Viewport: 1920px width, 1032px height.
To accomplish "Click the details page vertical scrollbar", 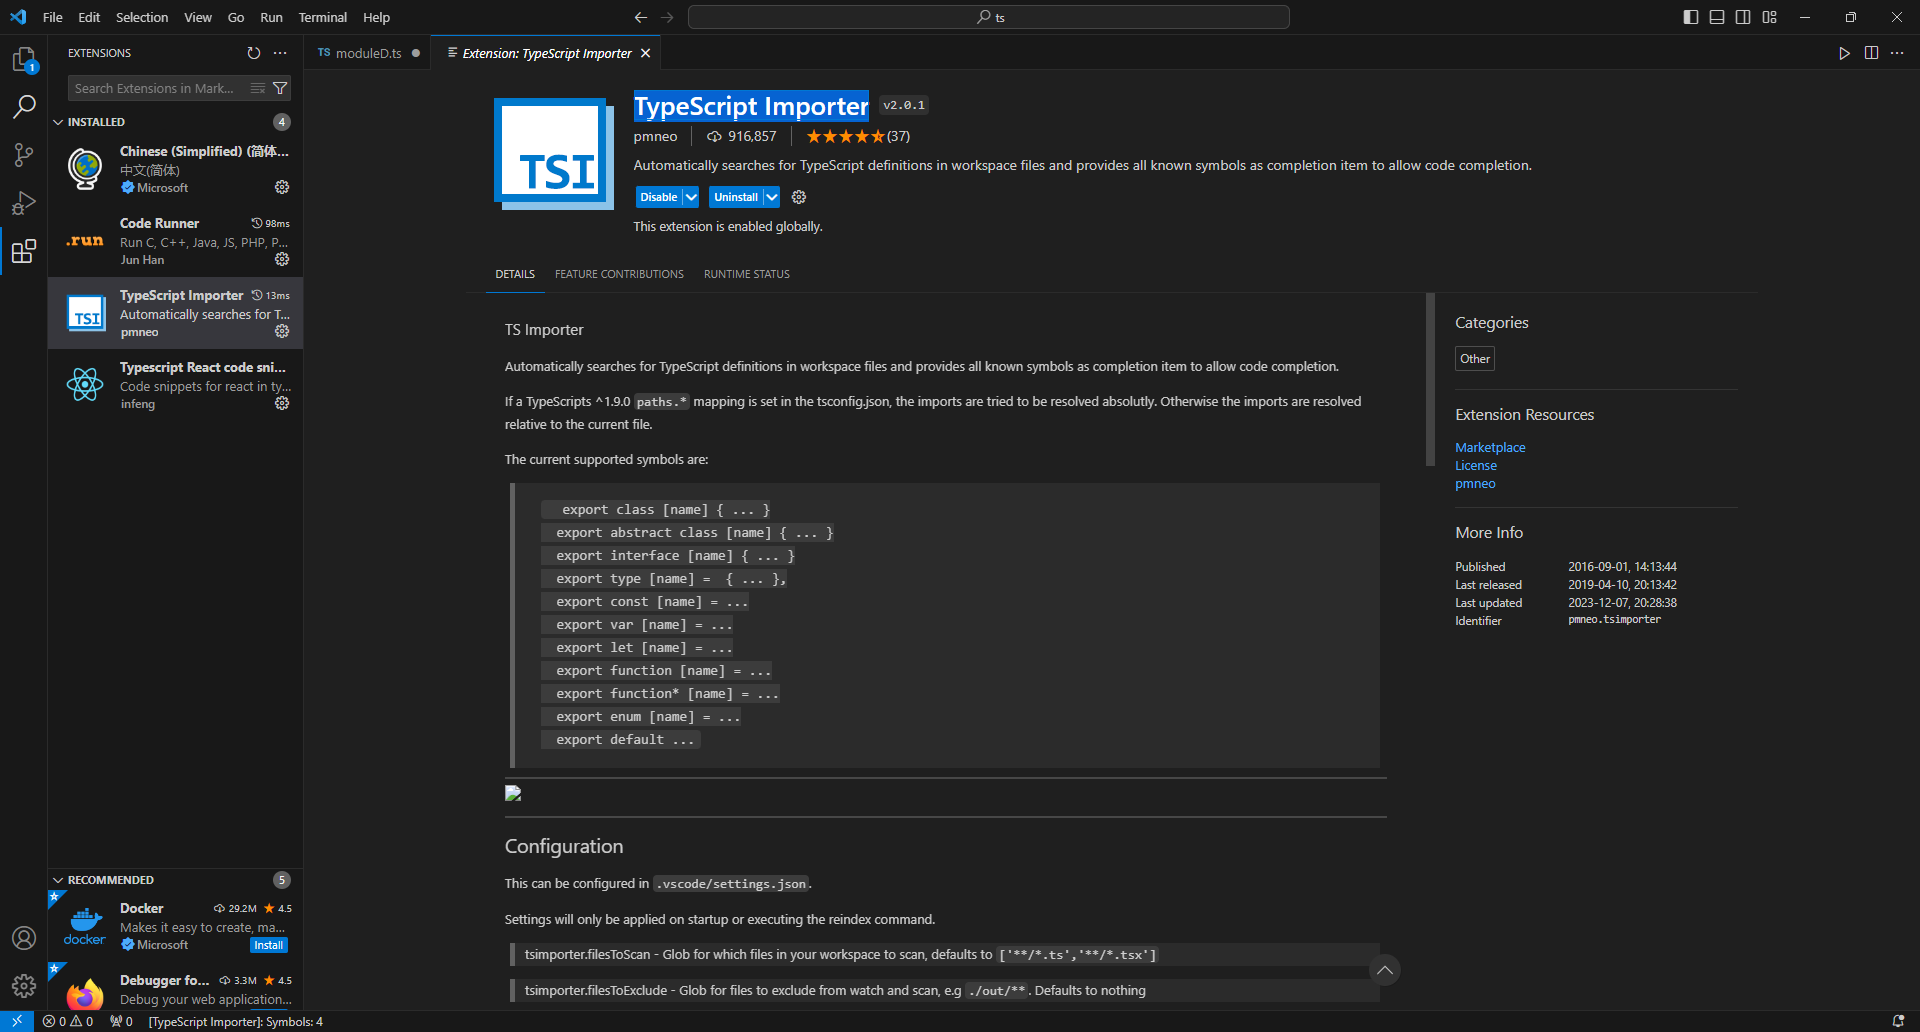I will [x=1430, y=380].
